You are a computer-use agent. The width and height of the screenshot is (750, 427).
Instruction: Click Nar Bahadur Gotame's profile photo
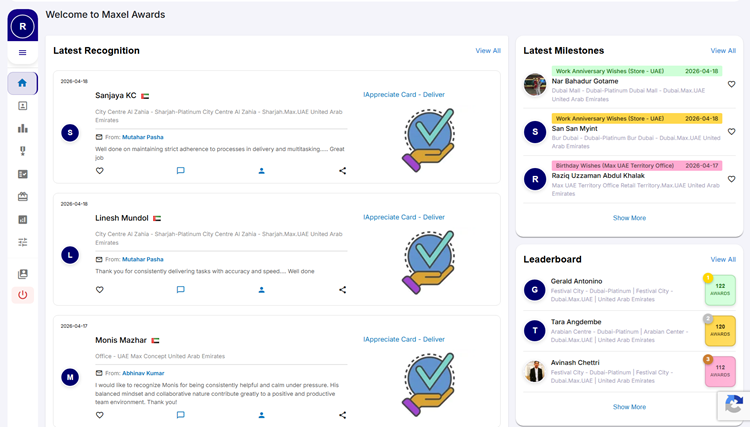coord(535,85)
